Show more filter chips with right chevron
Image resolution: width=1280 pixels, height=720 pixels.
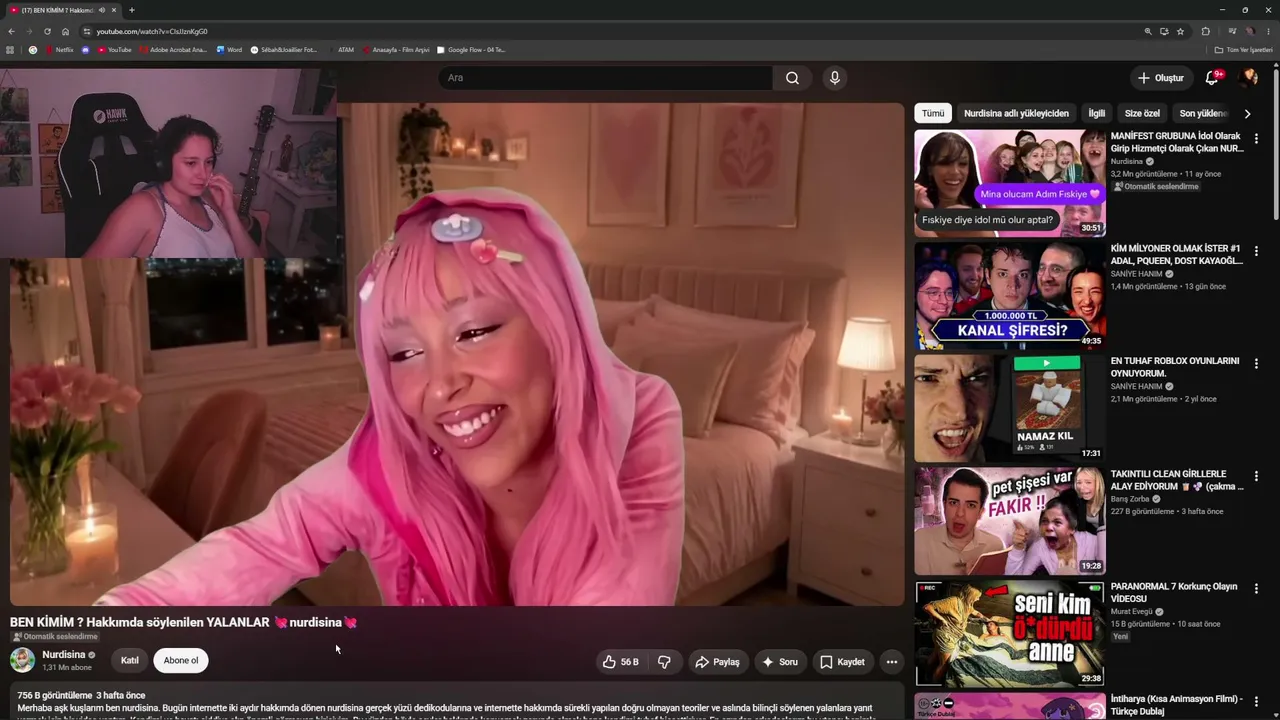tap(1247, 114)
